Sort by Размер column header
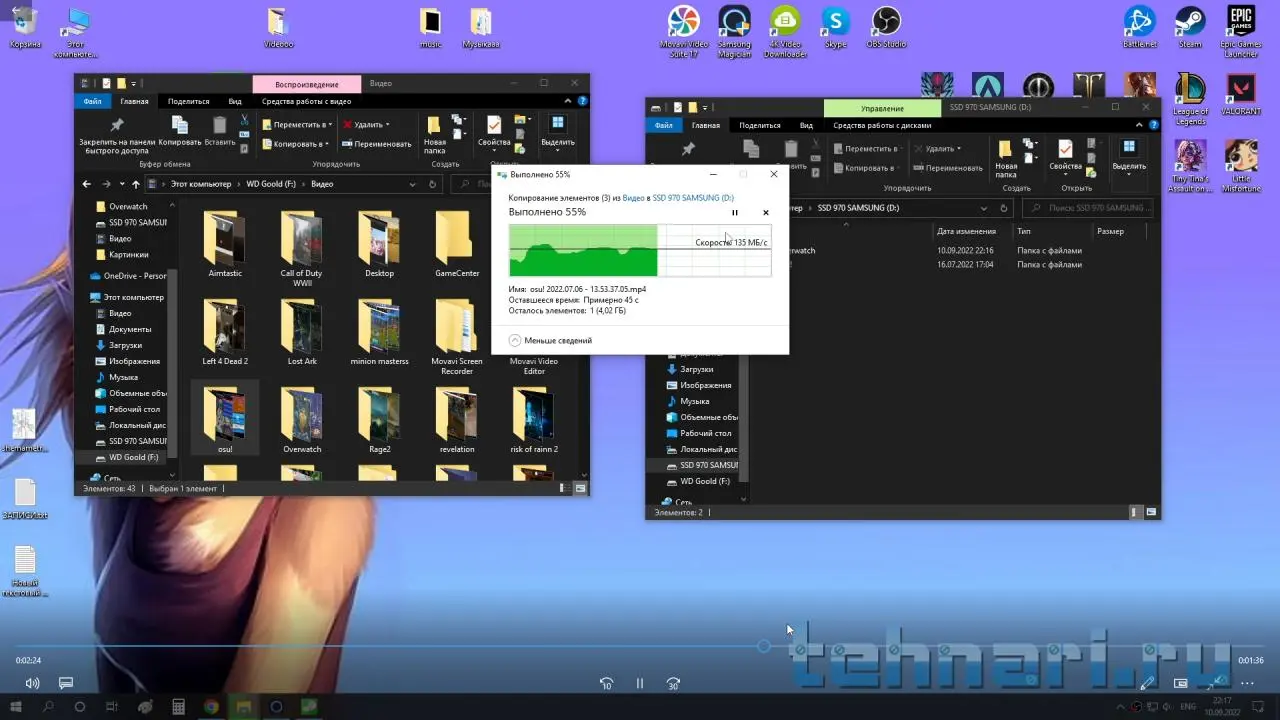 [x=1110, y=231]
